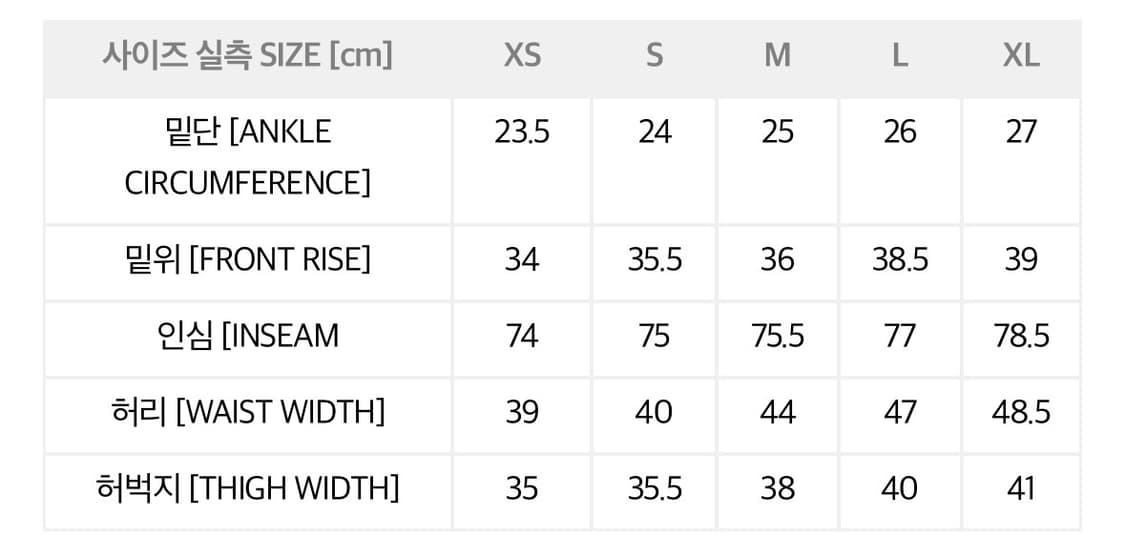Click the XS size column header

(x=522, y=55)
